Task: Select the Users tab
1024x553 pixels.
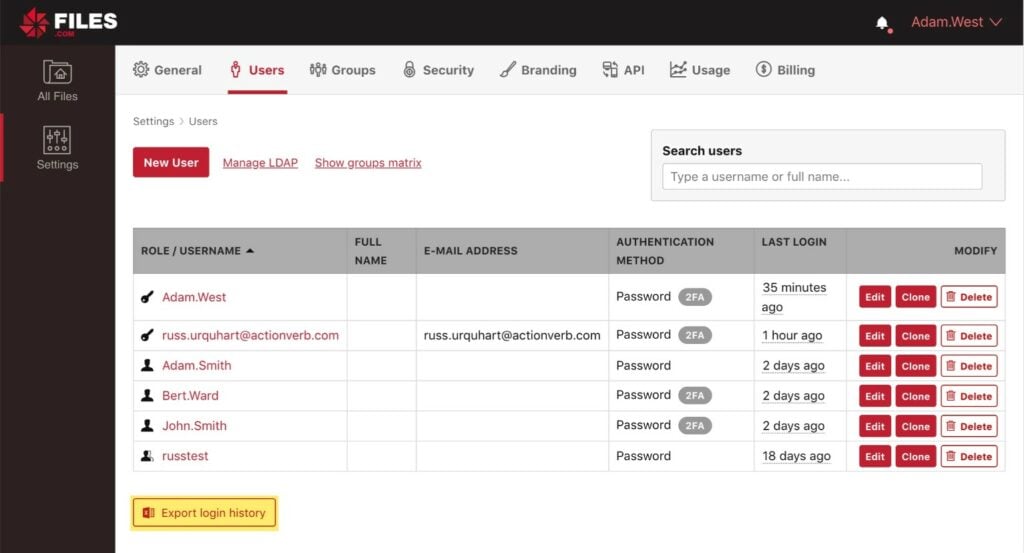Action: pyautogui.click(x=257, y=70)
